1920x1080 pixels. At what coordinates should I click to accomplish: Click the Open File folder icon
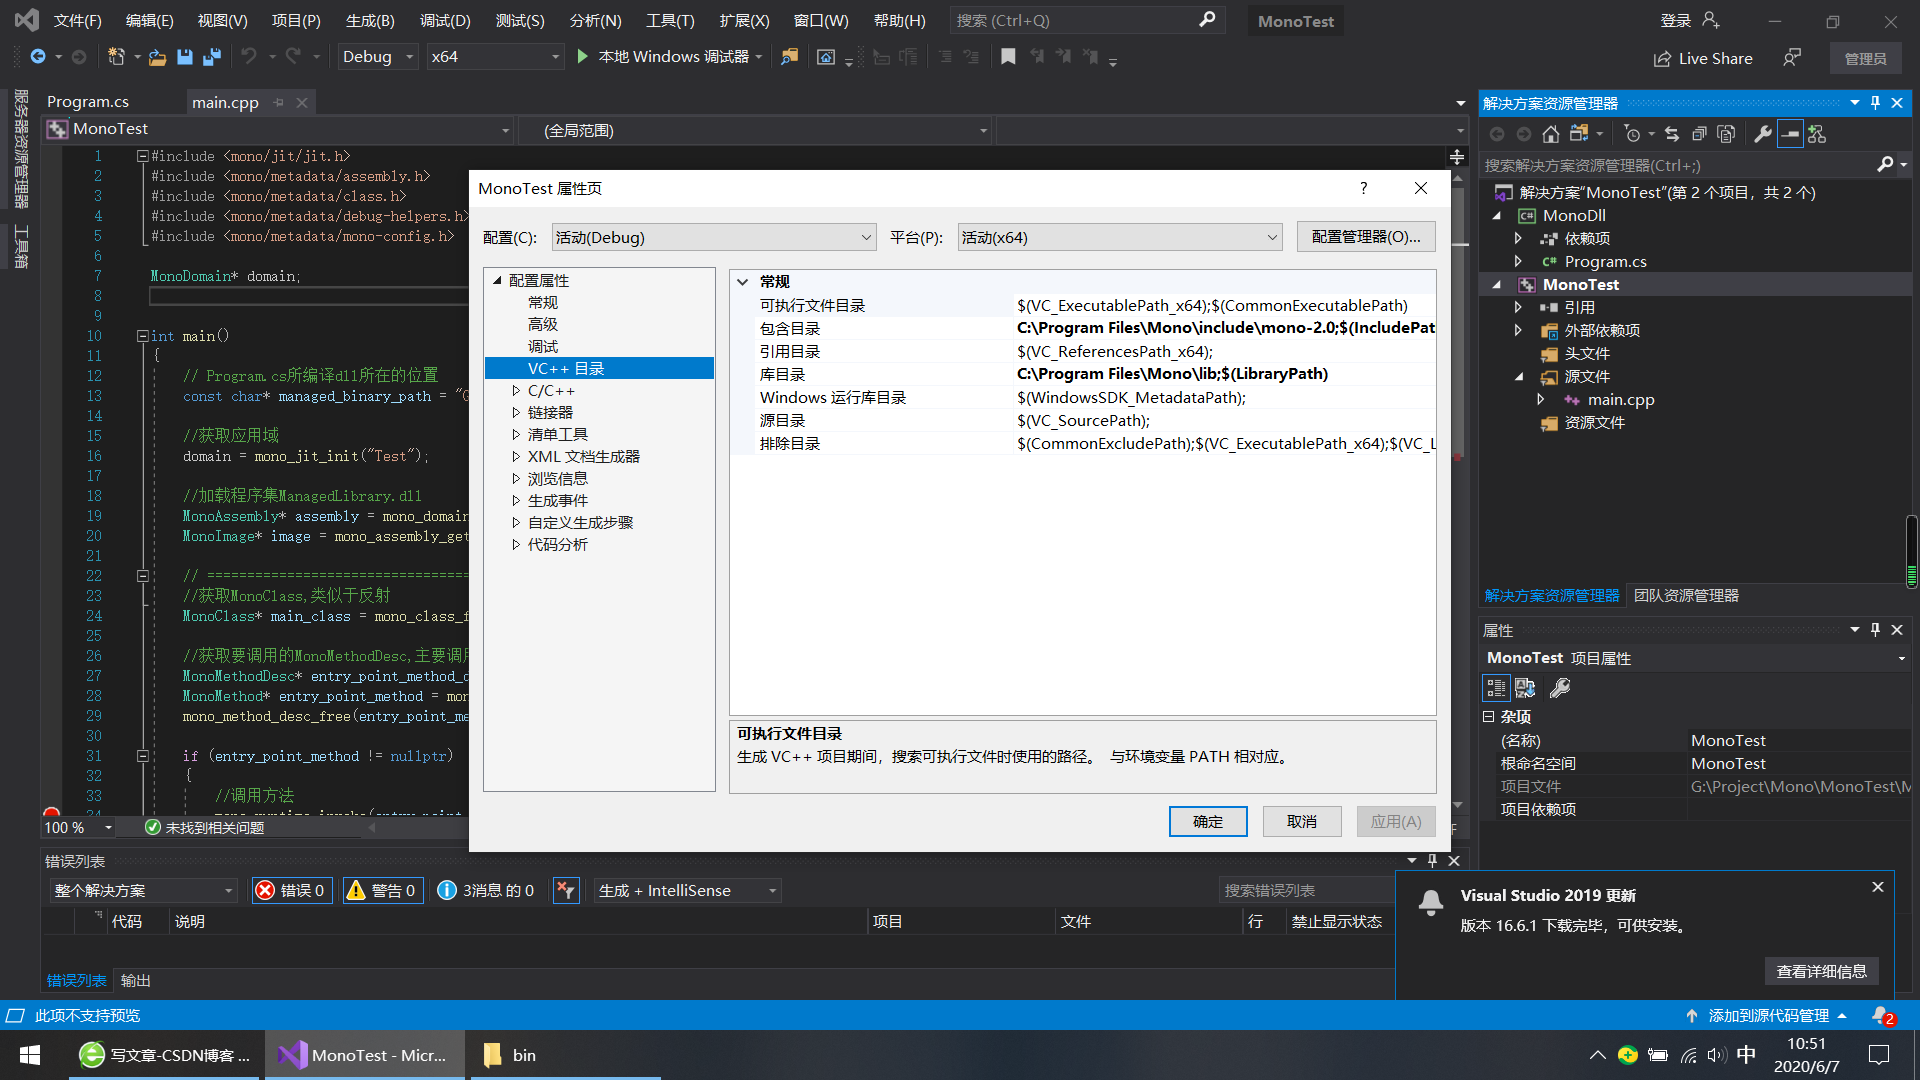pos(157,57)
